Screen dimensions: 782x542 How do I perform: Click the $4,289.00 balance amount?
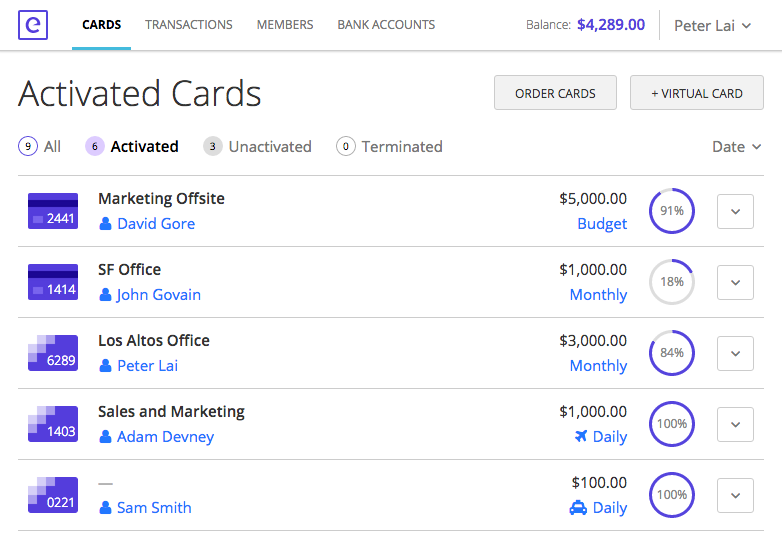[x=611, y=24]
